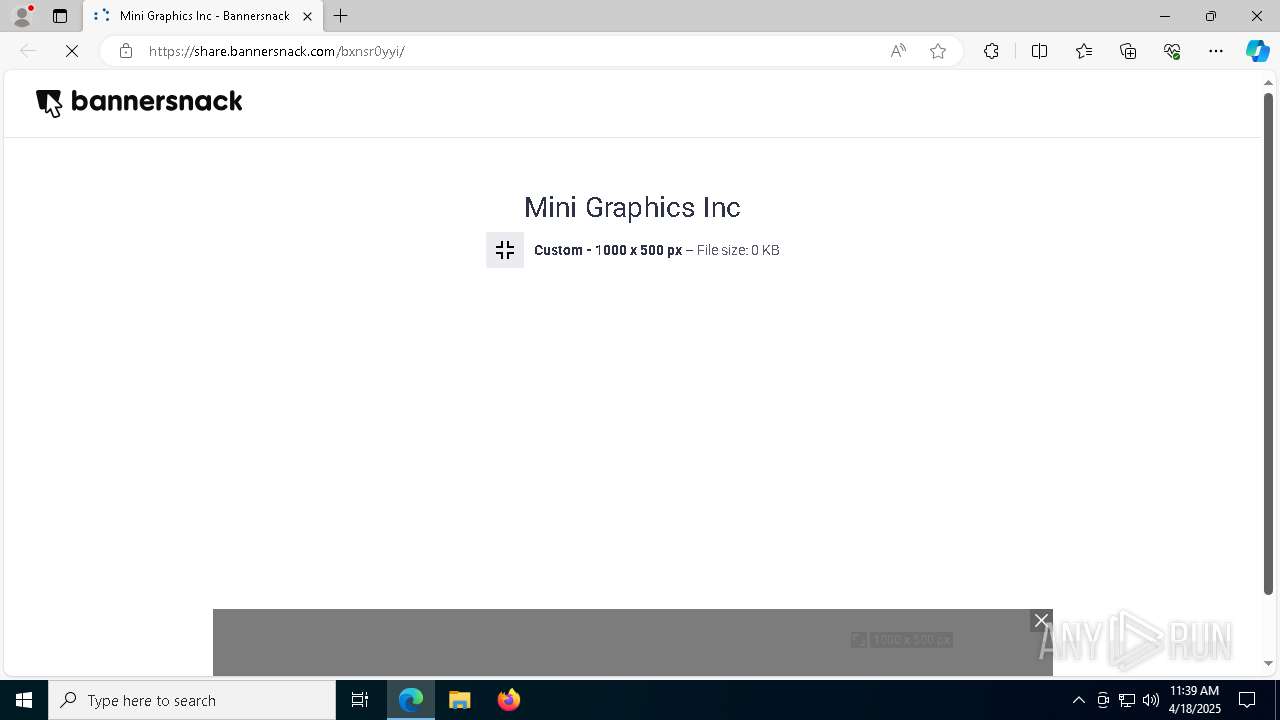This screenshot has width=1280, height=720.
Task: Open the Favorites list
Action: 1084,51
